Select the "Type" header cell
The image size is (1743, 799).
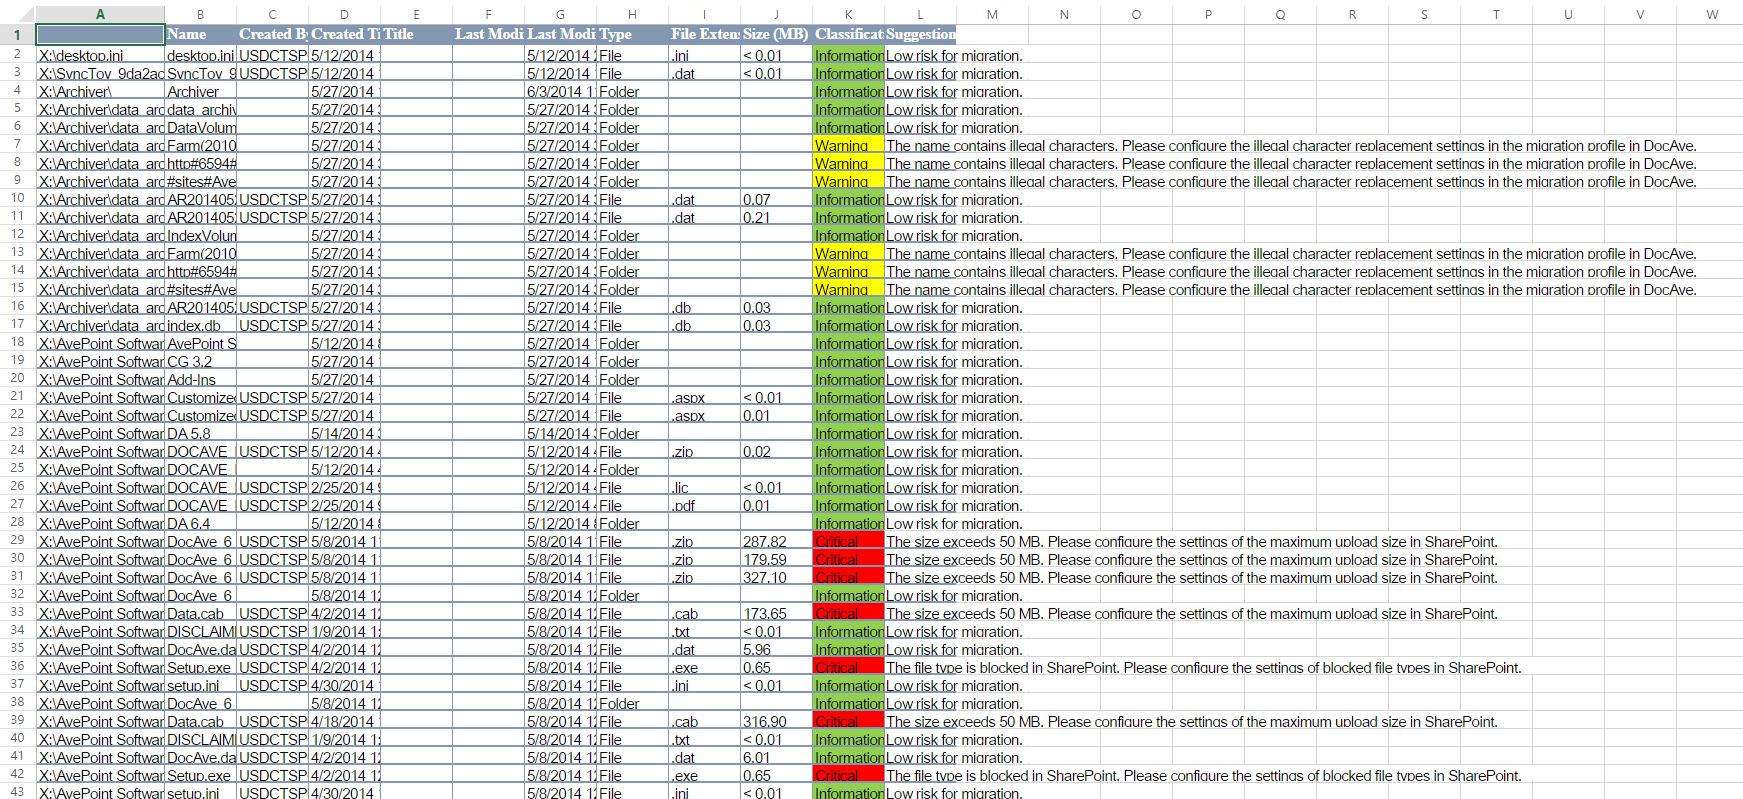point(633,34)
